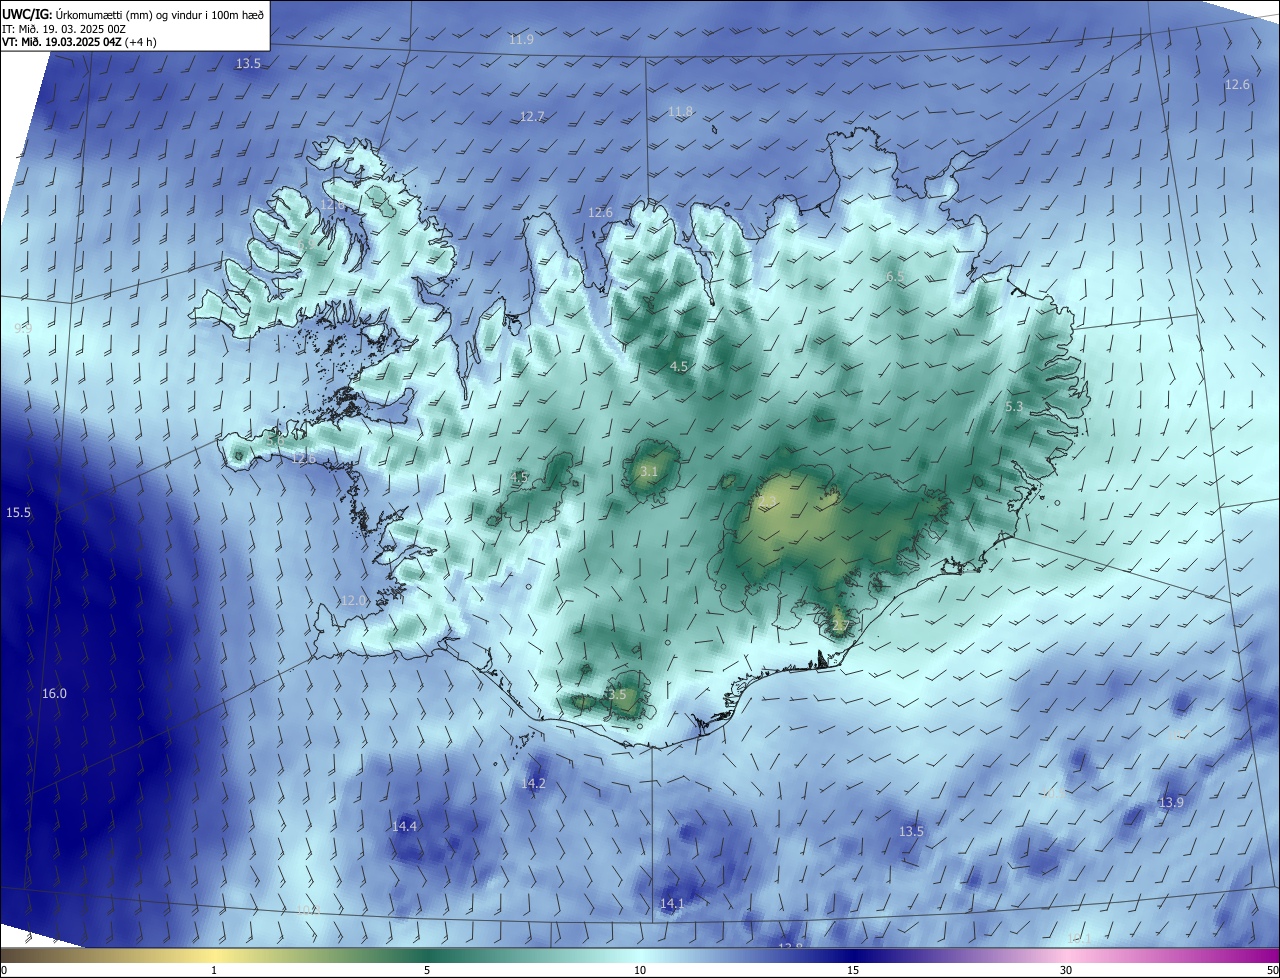Click the 10 tick on the color scale
This screenshot has height=978, width=1280.
click(x=640, y=970)
